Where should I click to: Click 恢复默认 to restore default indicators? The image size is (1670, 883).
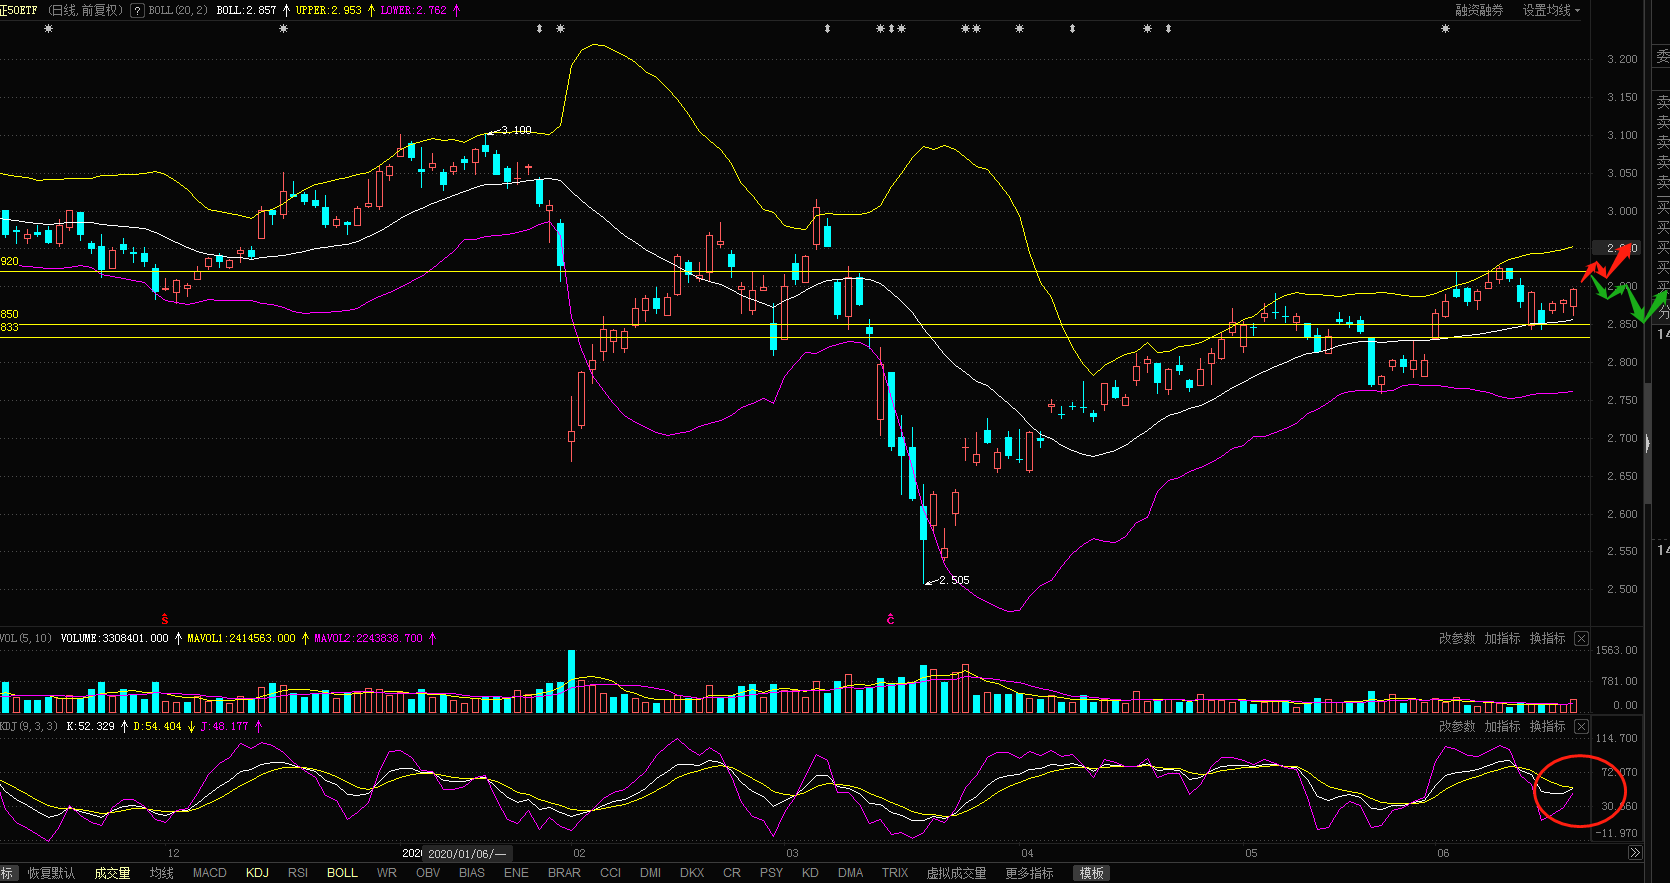click(51, 873)
